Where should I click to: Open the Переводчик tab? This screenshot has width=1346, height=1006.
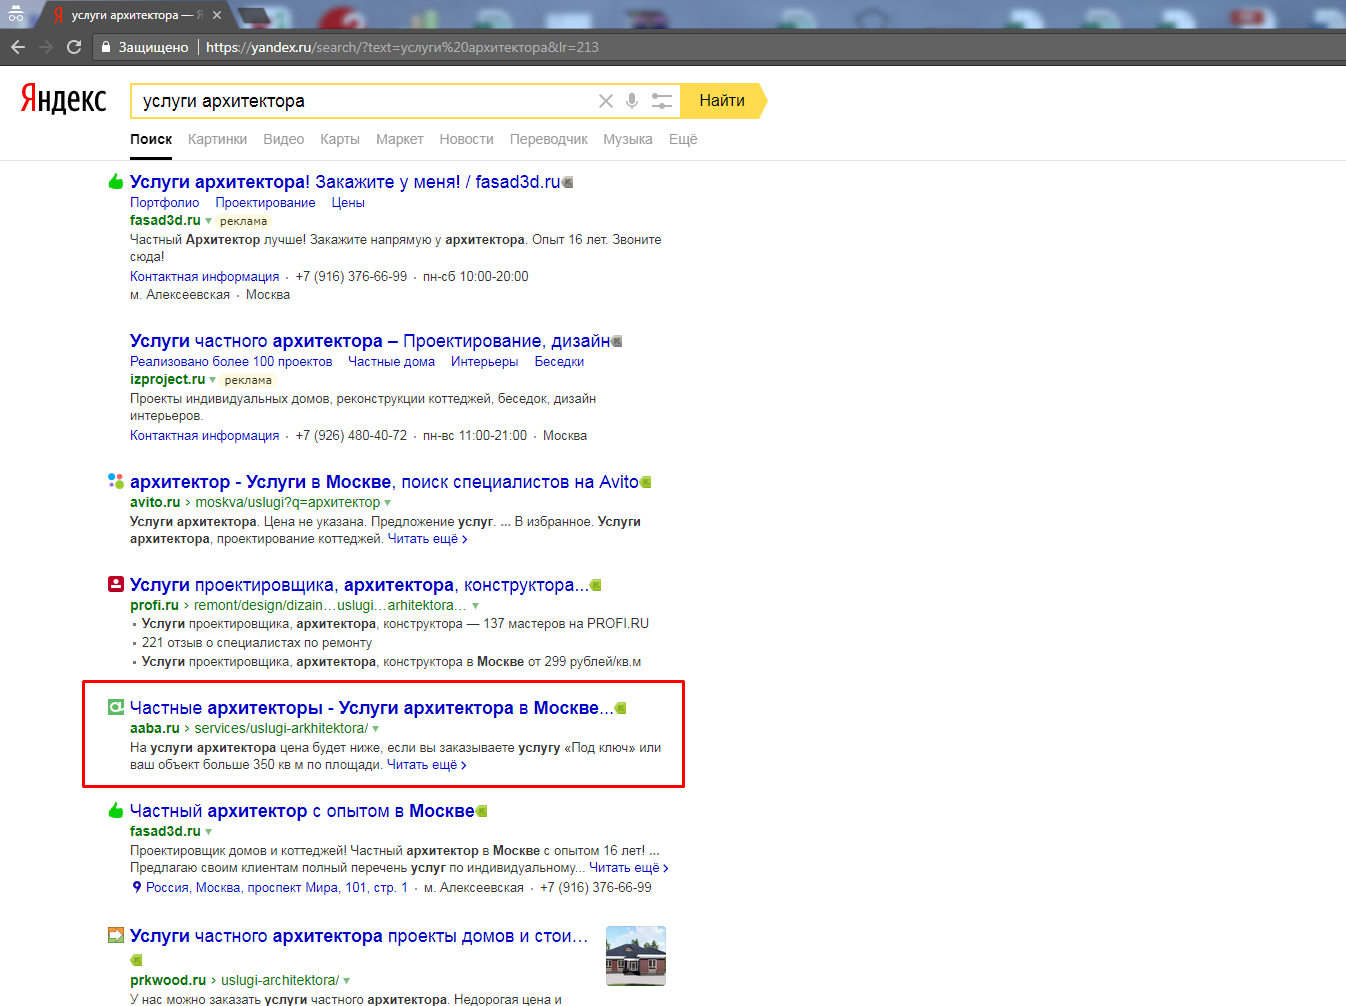click(549, 139)
